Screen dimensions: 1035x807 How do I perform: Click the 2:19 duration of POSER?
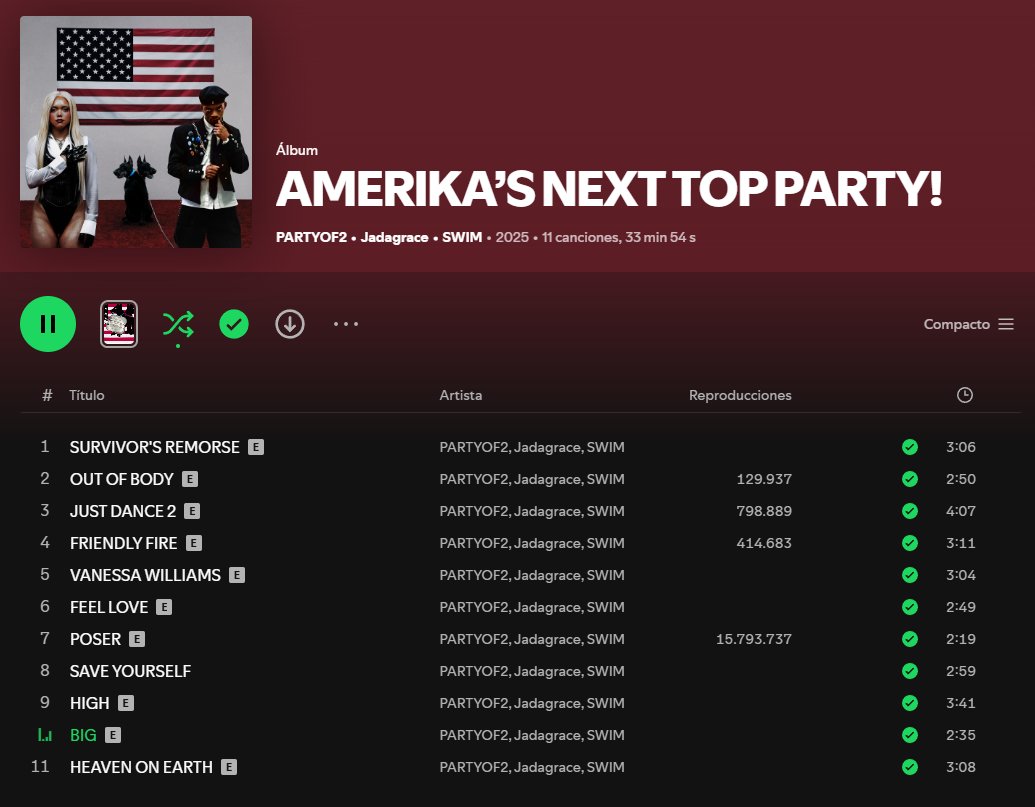(x=960, y=639)
